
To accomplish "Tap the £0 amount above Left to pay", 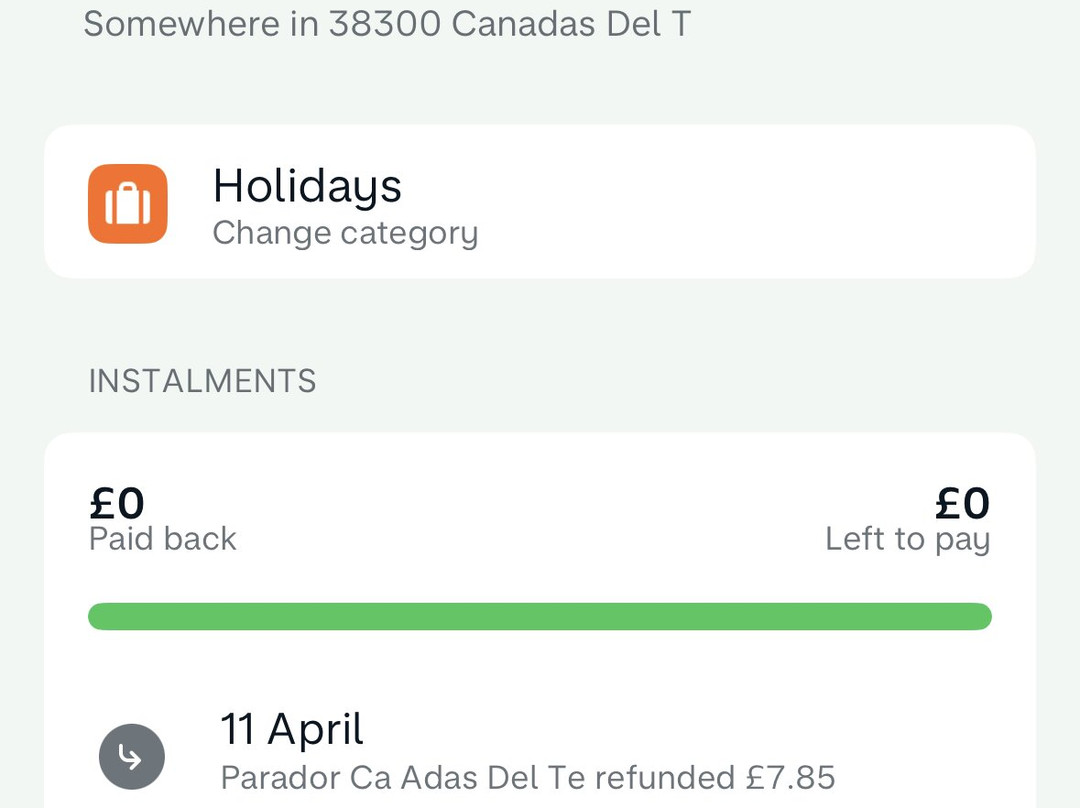I will [962, 503].
